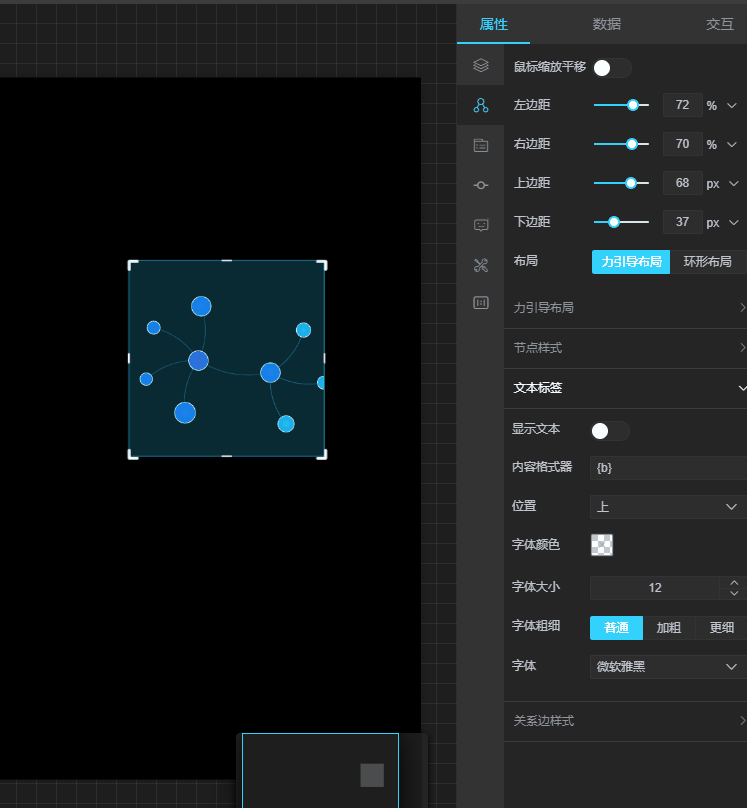This screenshot has width=747, height=808.
Task: Edit the 上边距 value field 68
Action: coord(682,183)
